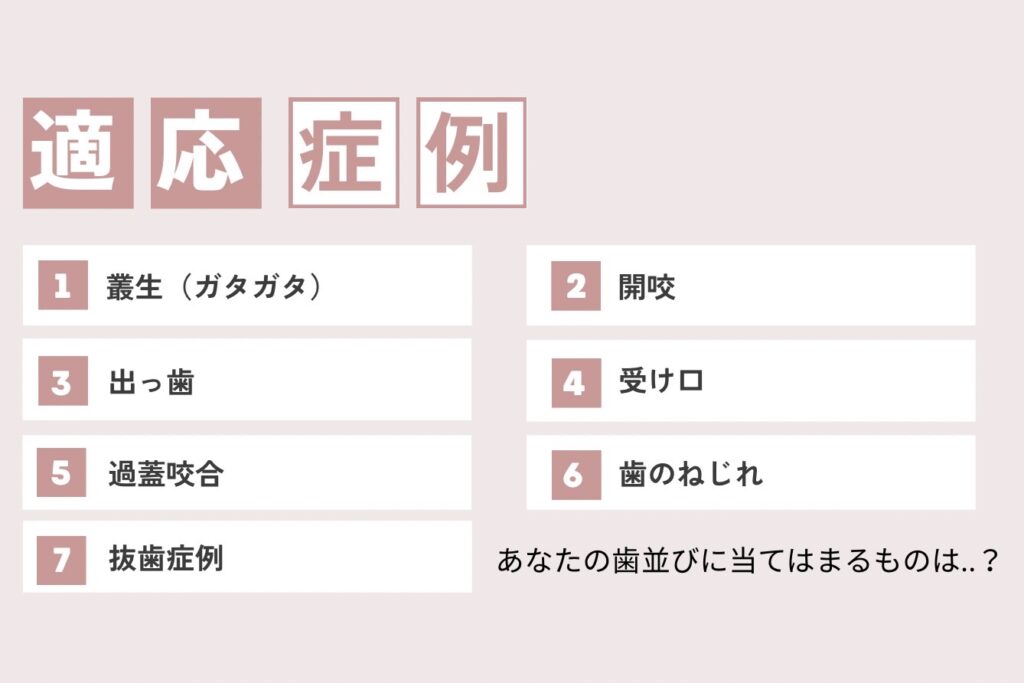Select the 開咬 label
The image size is (1024, 683).
(x=647, y=288)
